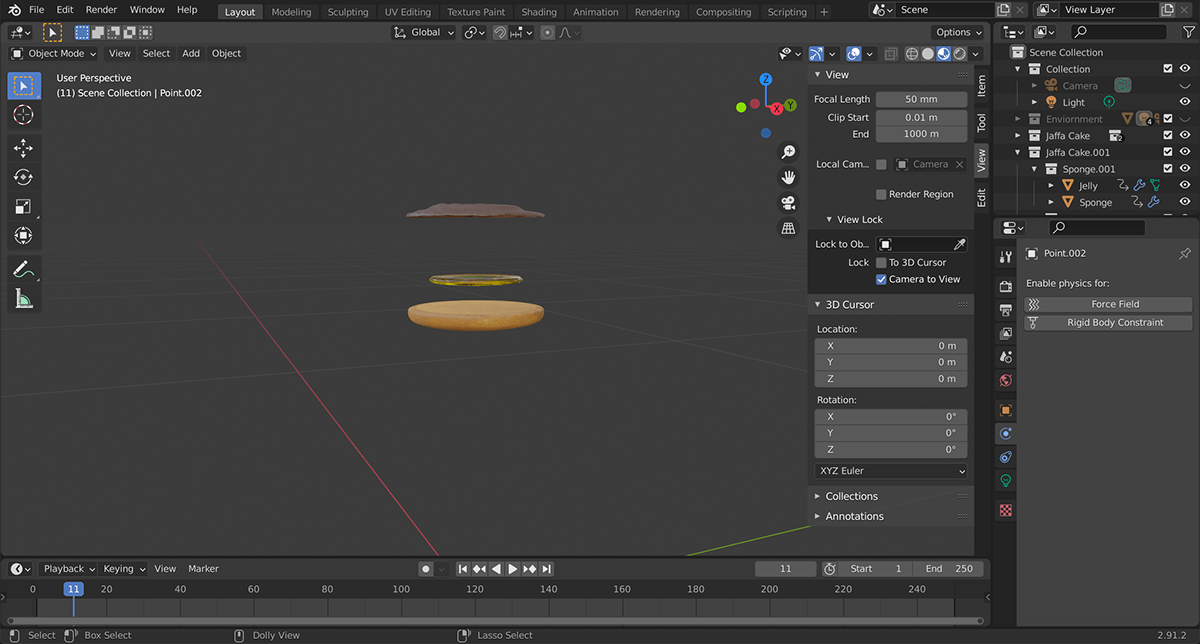
Task: Click the zoom view magnifier icon
Action: pyautogui.click(x=788, y=152)
